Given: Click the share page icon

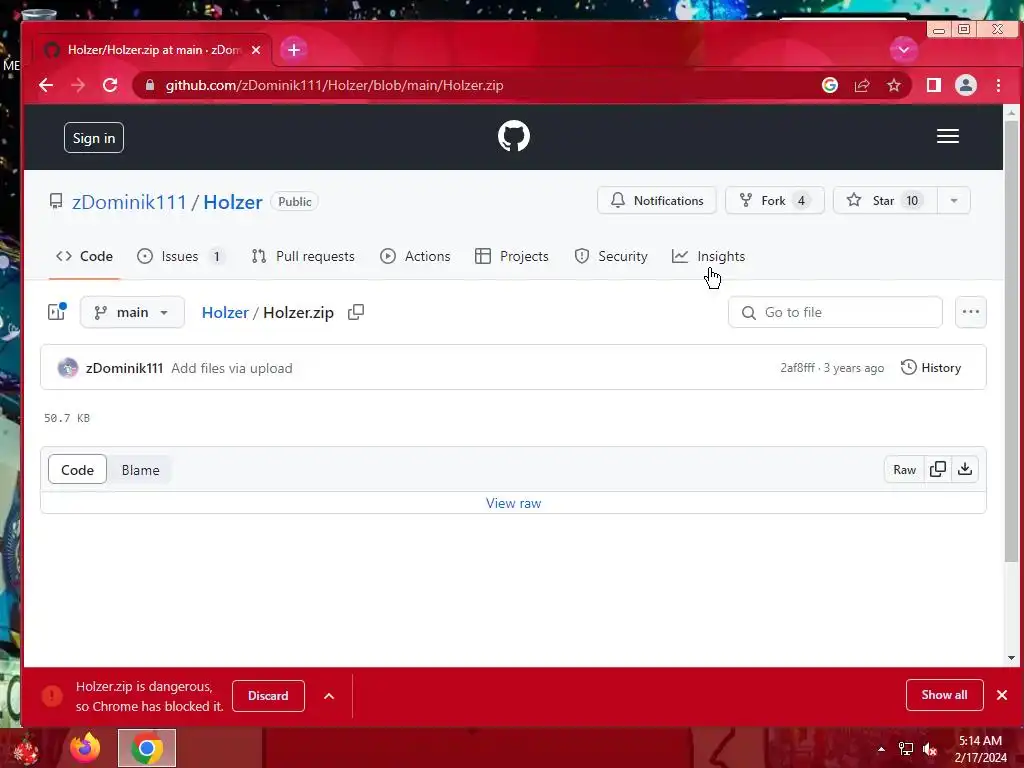Looking at the screenshot, I should [x=862, y=85].
